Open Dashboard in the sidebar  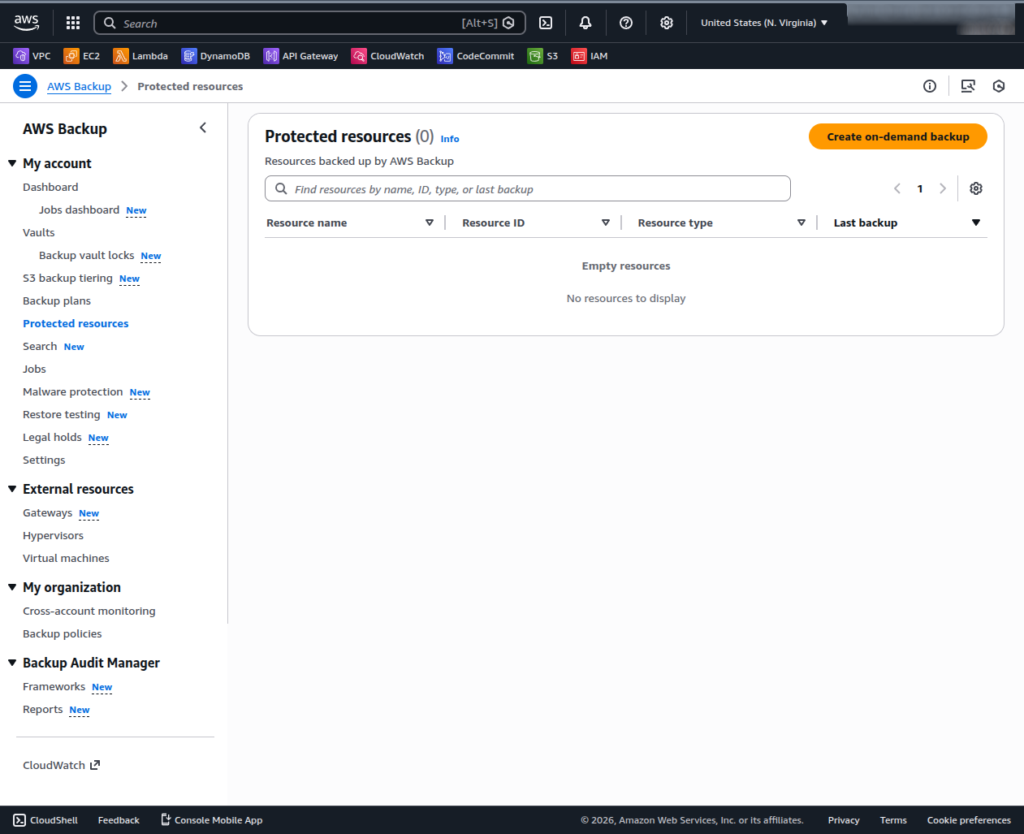50,187
